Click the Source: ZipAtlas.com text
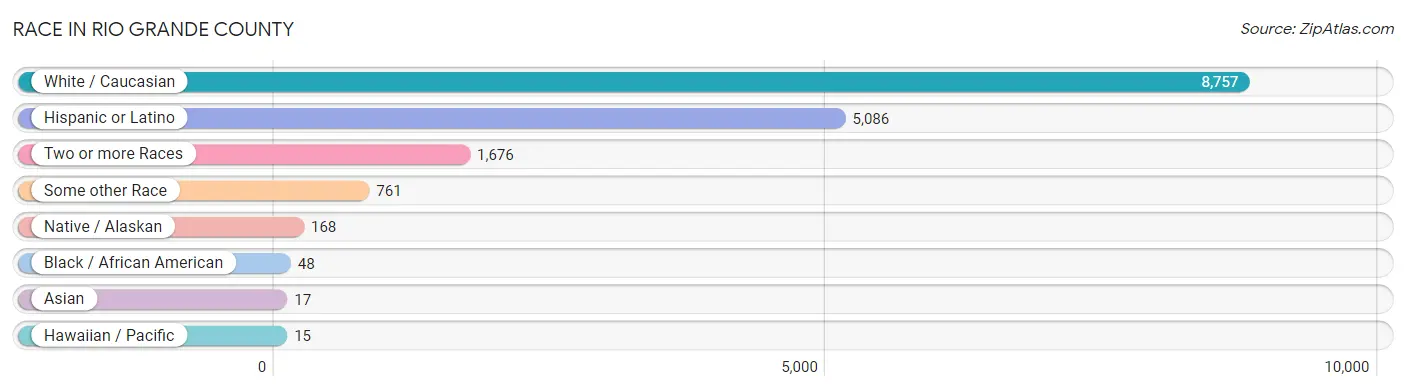The image size is (1406, 391). [x=1317, y=29]
